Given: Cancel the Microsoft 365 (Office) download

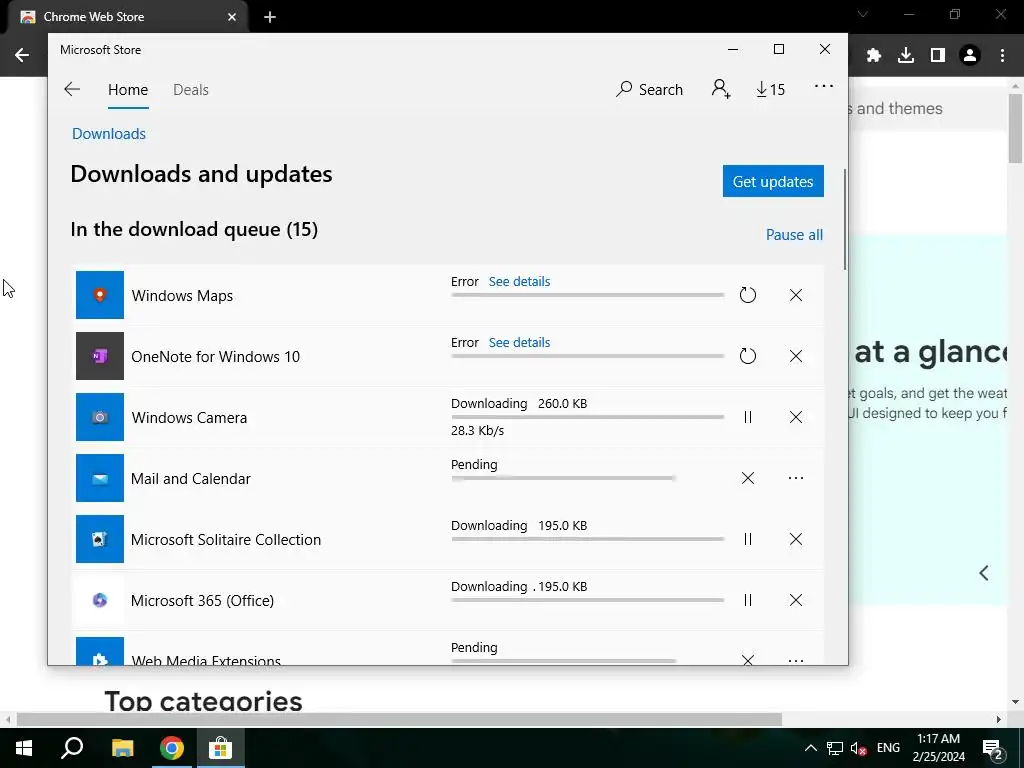Looking at the screenshot, I should coord(795,600).
